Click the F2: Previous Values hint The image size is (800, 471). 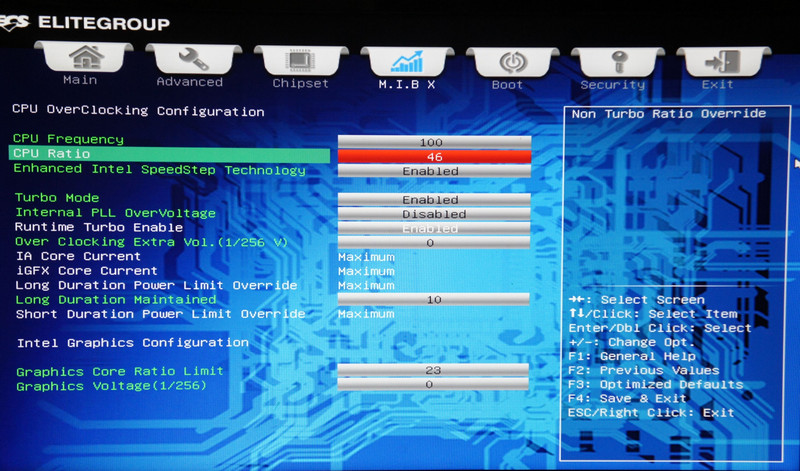[x=644, y=370]
